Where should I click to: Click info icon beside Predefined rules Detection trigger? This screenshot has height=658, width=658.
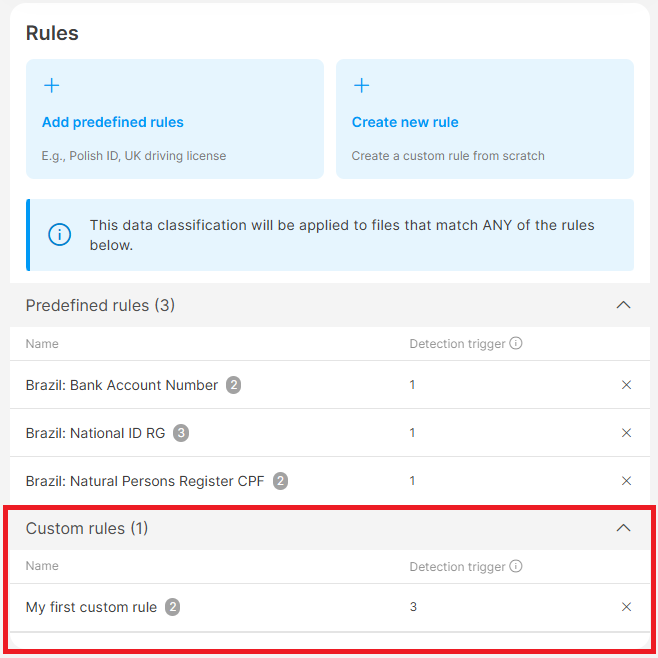(516, 343)
